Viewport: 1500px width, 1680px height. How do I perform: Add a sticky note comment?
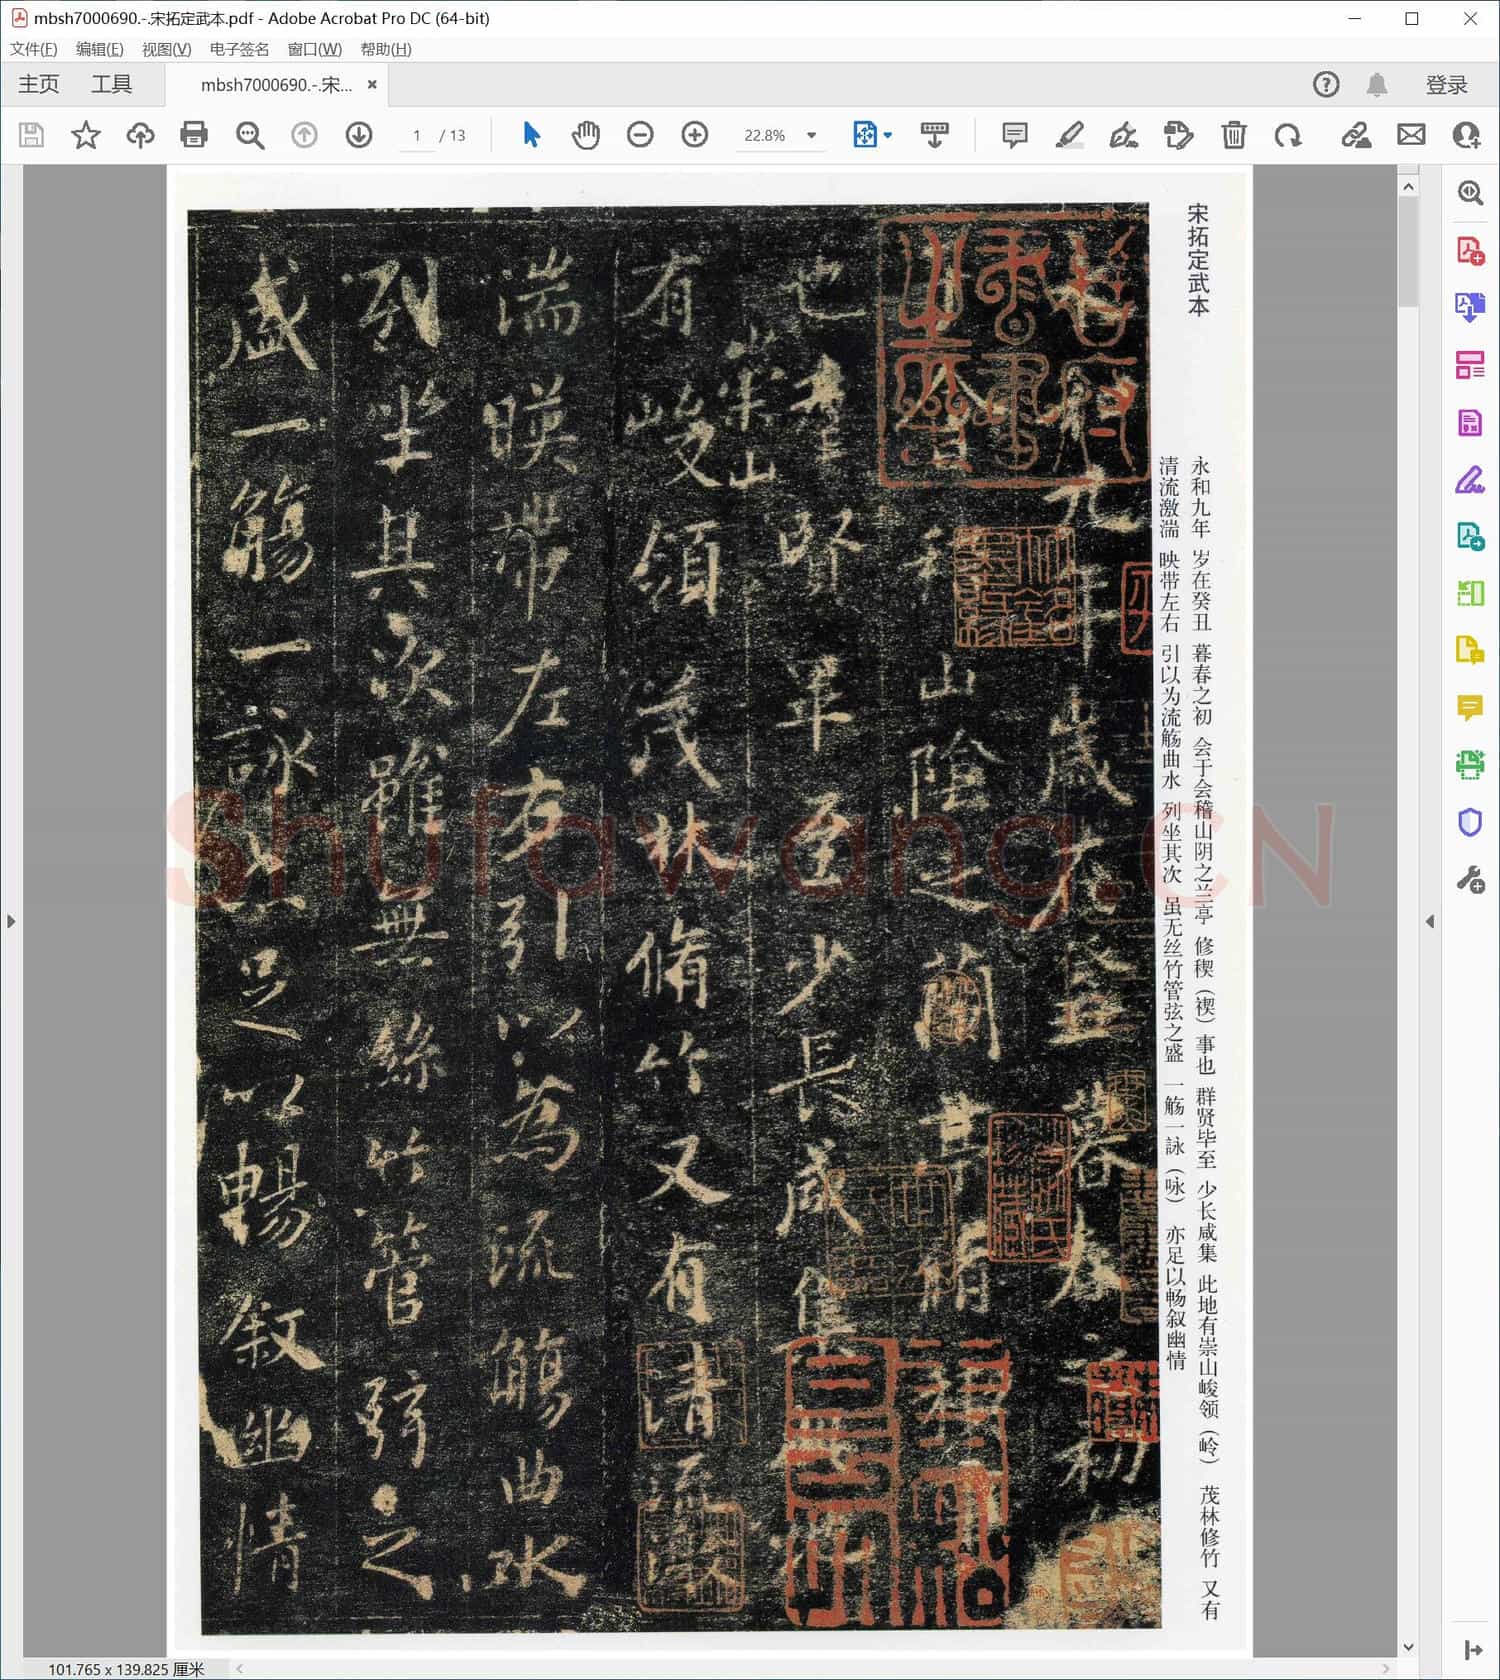point(1014,135)
